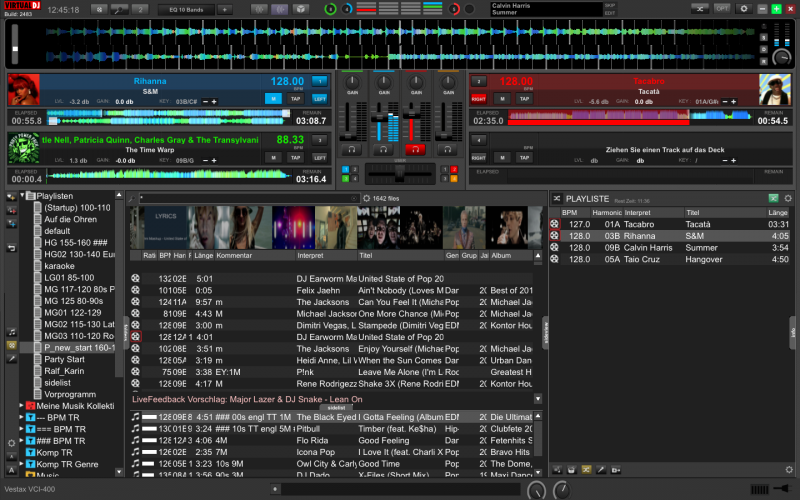The height and width of the screenshot is (500, 800).
Task: Open the gear icon in the left sidebar
Action: 11,443
